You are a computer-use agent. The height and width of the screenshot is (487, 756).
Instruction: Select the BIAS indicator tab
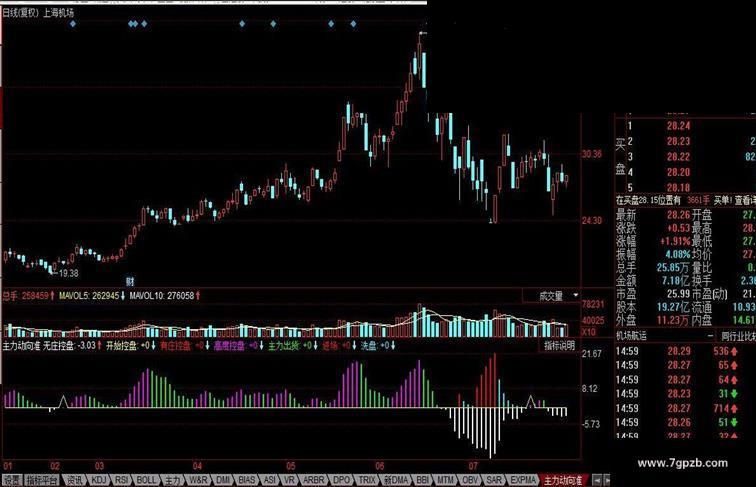tap(247, 480)
